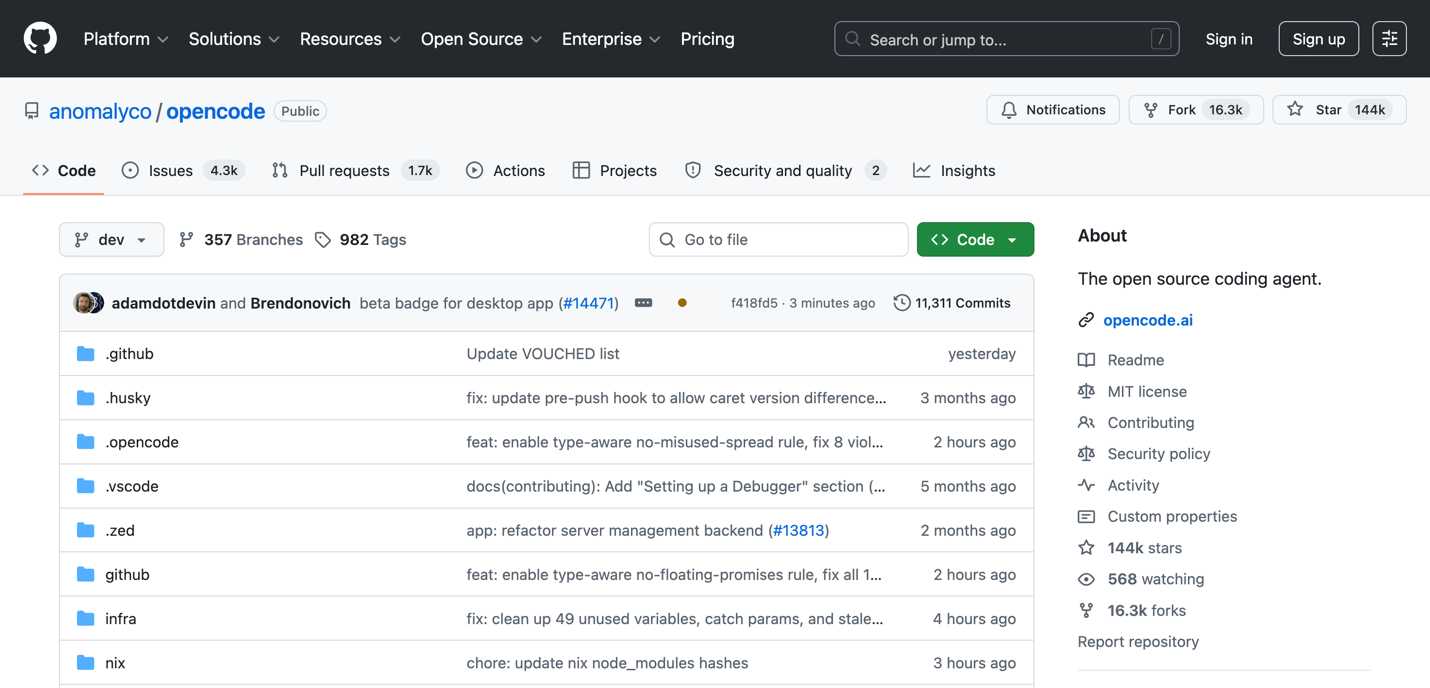Switch to the Issues tab
Viewport: 1430px width, 688px height.
coord(183,170)
